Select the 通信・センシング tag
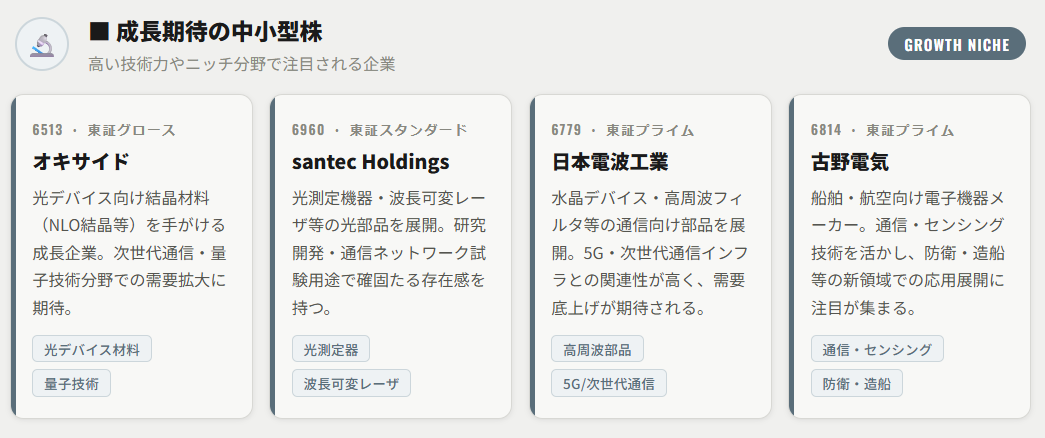 (877, 349)
